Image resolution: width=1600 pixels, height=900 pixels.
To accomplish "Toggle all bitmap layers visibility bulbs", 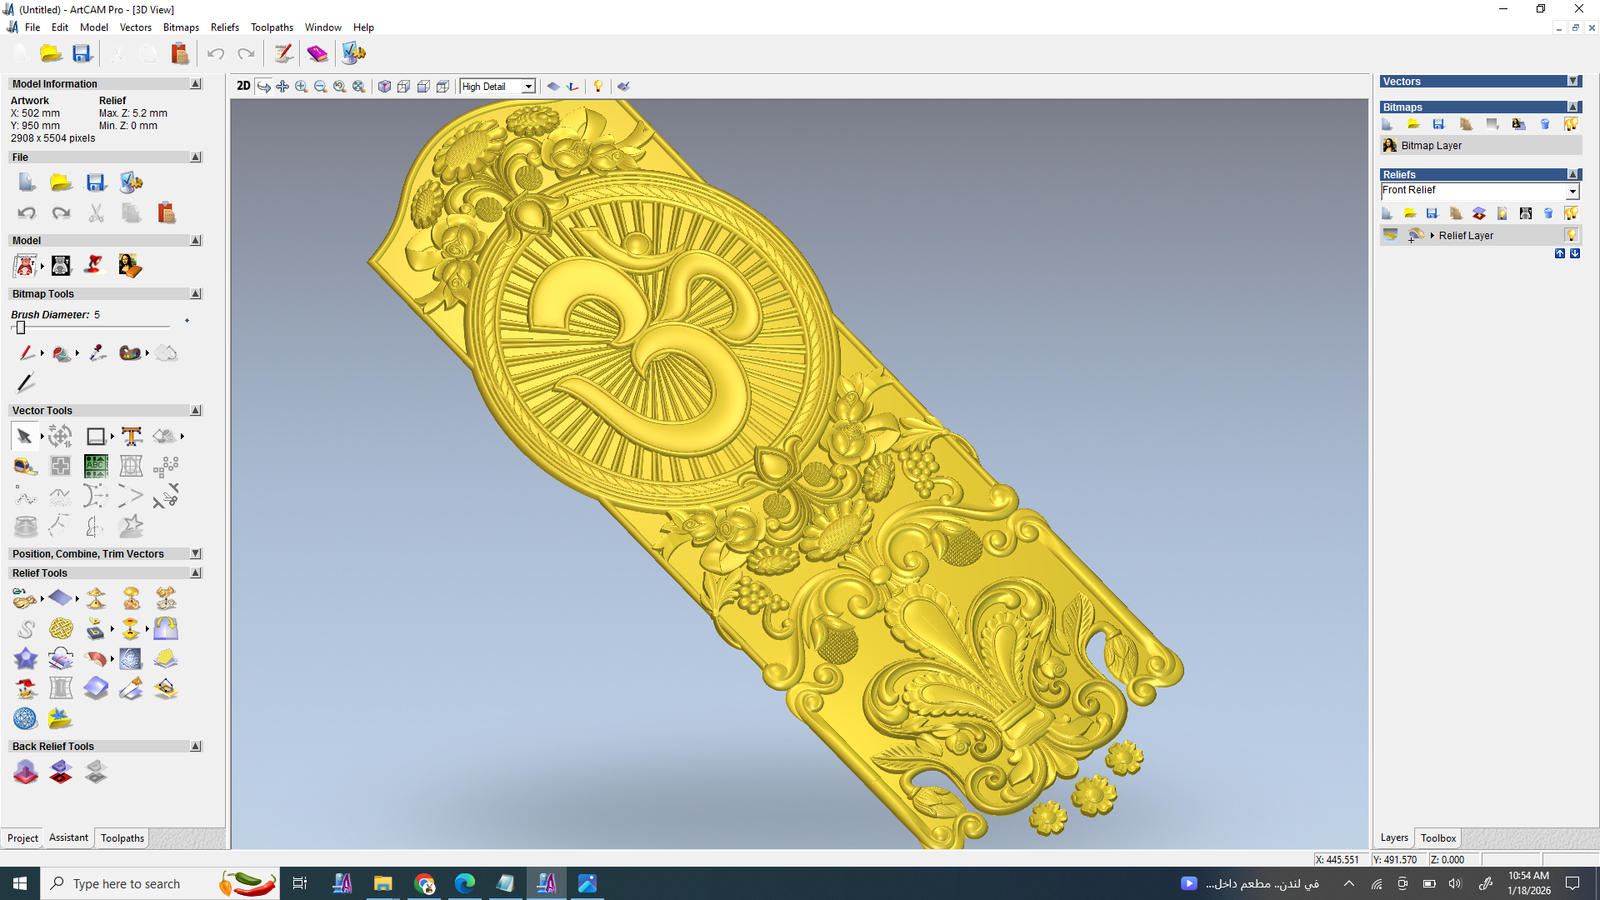I will pos(1571,124).
